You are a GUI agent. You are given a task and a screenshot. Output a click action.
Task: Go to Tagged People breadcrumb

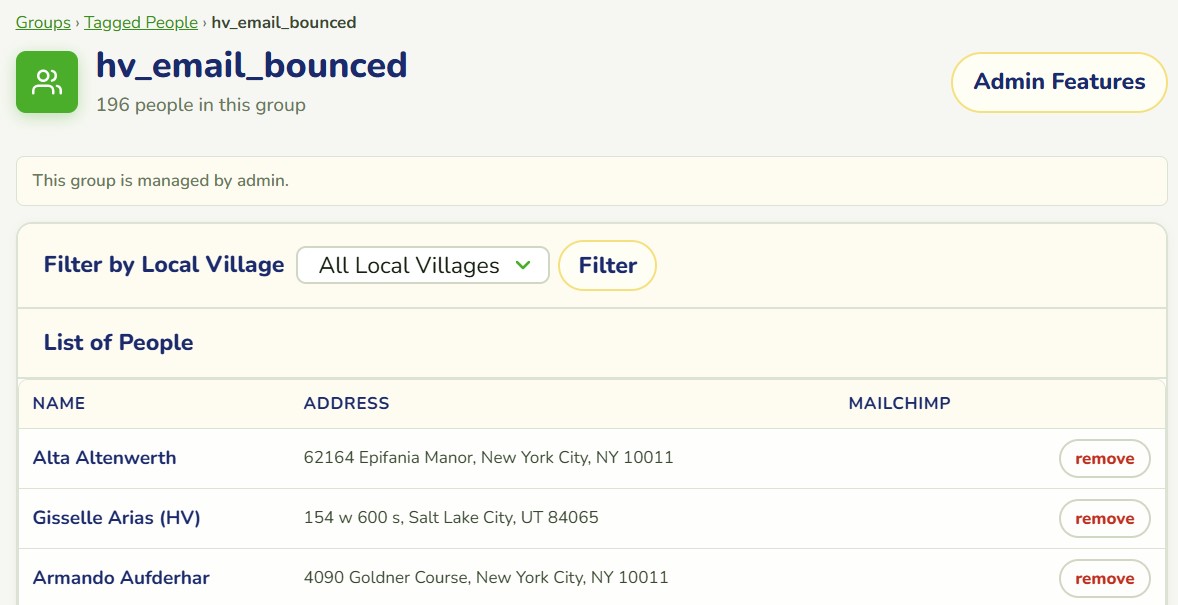click(x=141, y=23)
